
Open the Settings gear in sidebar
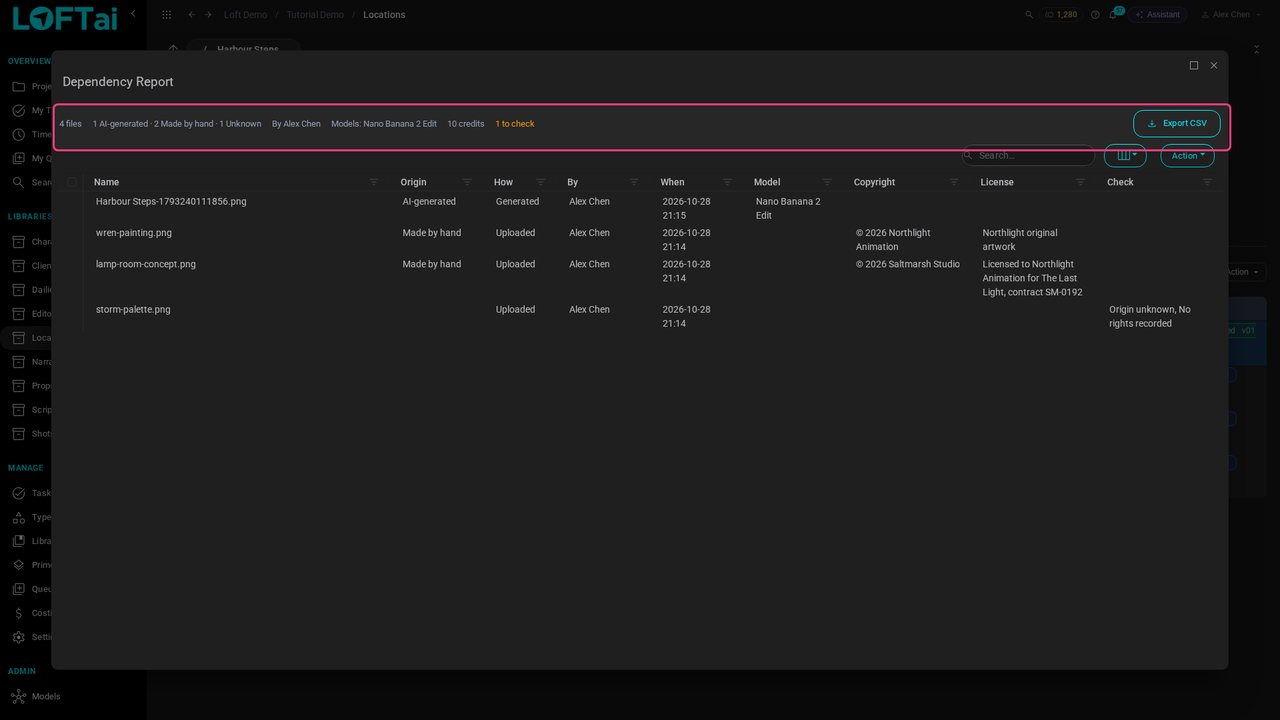pyautogui.click(x=19, y=637)
